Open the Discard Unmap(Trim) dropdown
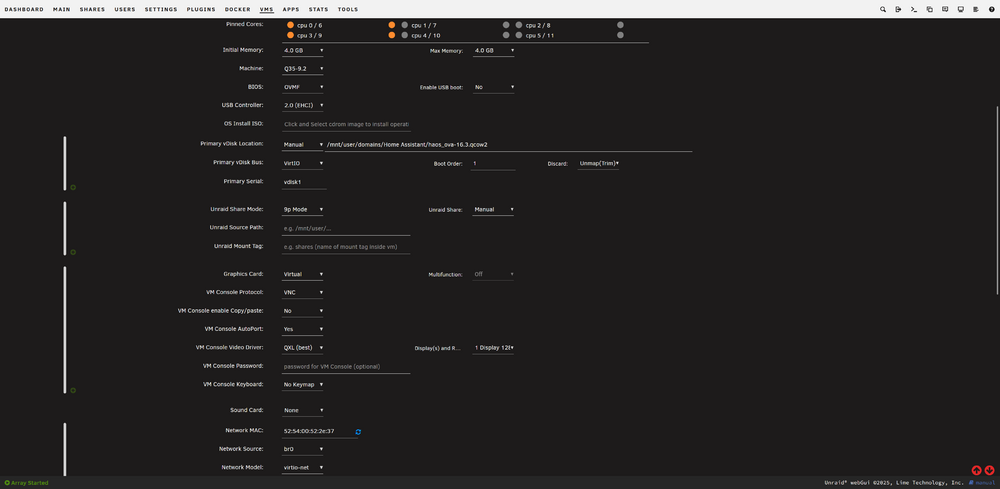Image resolution: width=1000 pixels, height=489 pixels. [x=598, y=163]
